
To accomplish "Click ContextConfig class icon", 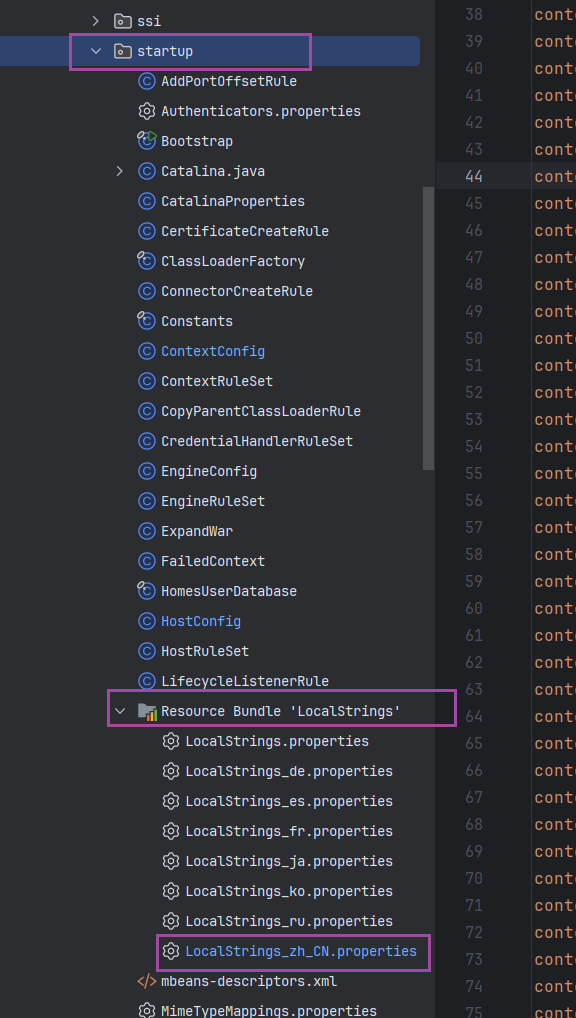I will (147, 351).
